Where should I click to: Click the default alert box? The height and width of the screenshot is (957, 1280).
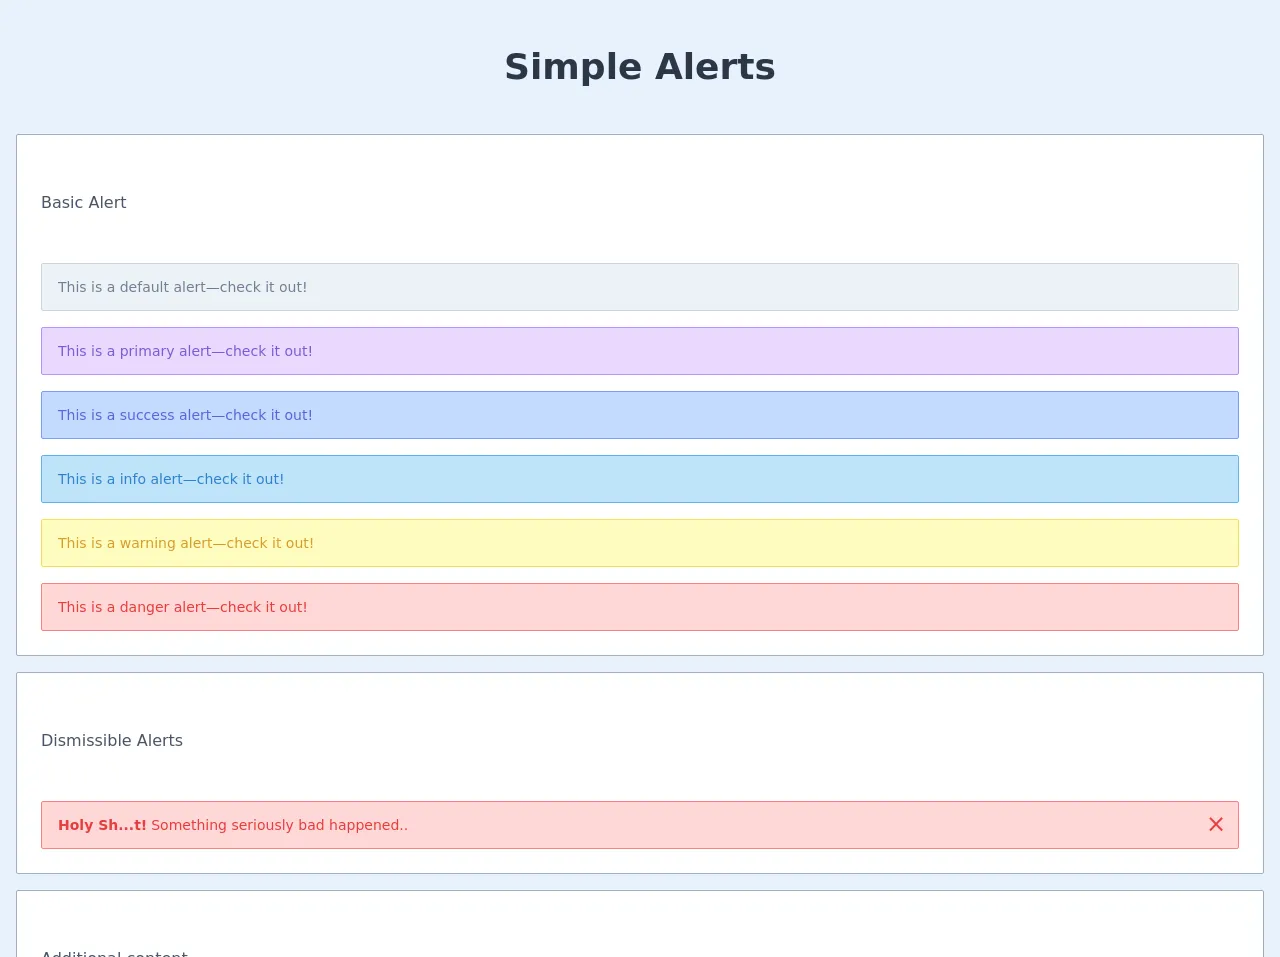pos(640,287)
